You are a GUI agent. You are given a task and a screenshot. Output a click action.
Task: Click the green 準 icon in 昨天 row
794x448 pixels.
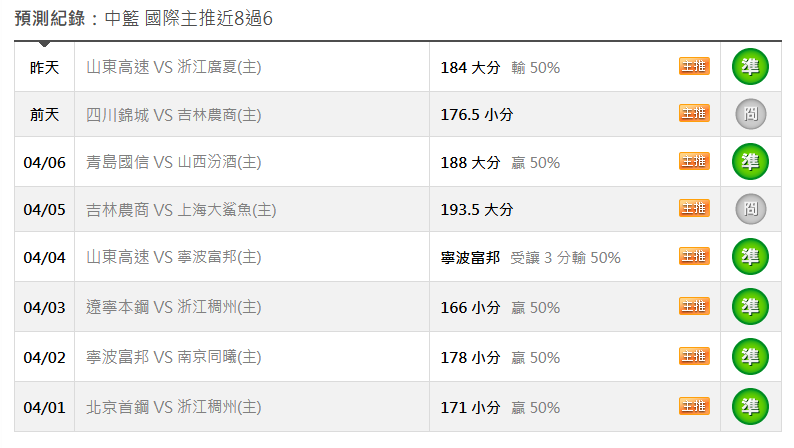click(750, 66)
